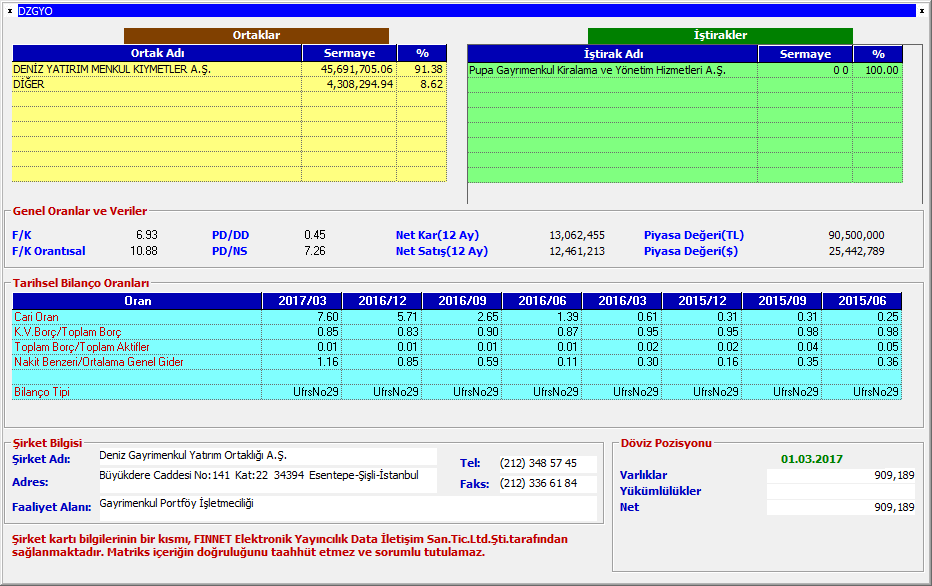Screen dimensions: 932x586
Task: Click the 2016/06 period column header
Action: (x=542, y=301)
